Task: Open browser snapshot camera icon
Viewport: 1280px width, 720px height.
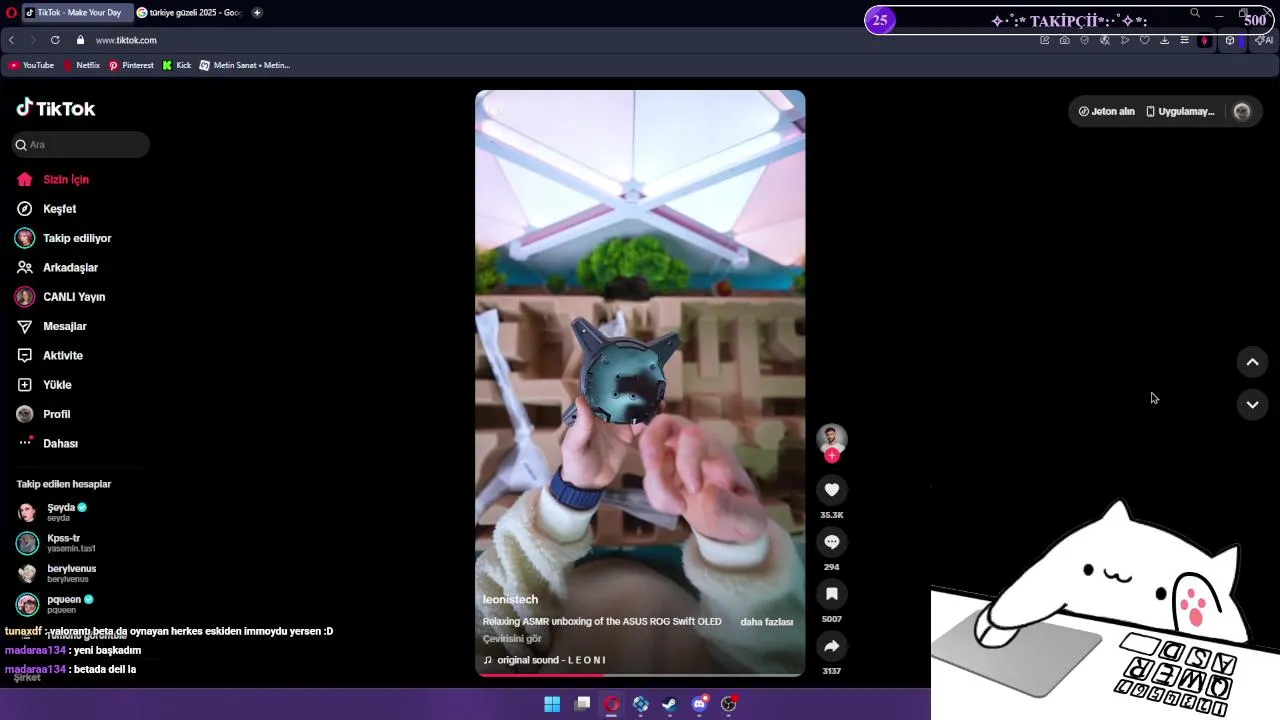Action: pyautogui.click(x=1065, y=40)
